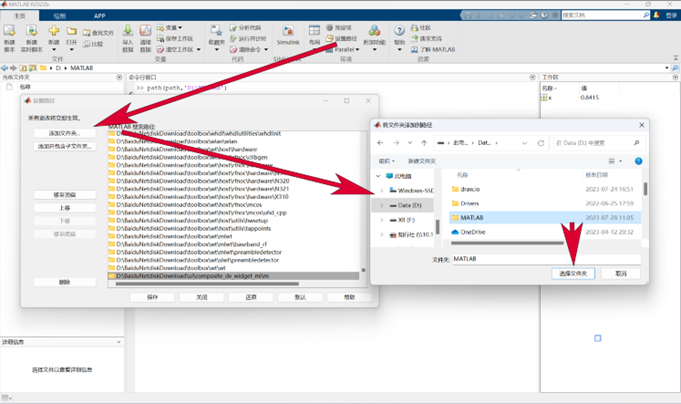Click Add with Subfolders button
The width and height of the screenshot is (681, 404).
tap(65, 146)
